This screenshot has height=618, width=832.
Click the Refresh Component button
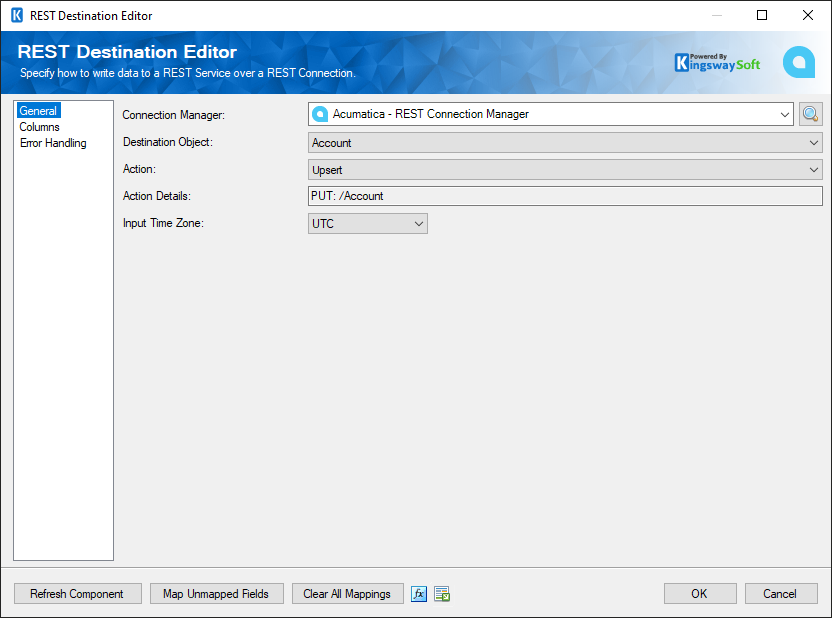pos(77,594)
